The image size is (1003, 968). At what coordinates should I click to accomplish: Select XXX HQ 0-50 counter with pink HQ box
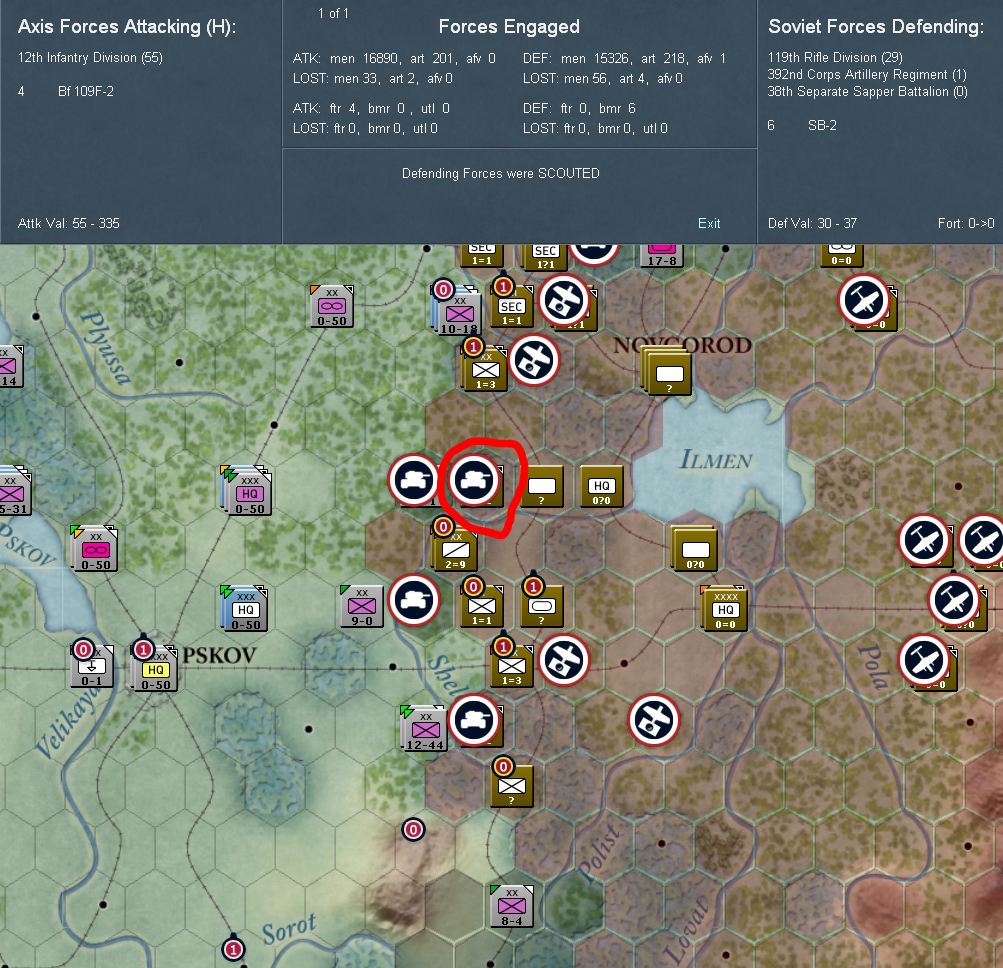248,491
